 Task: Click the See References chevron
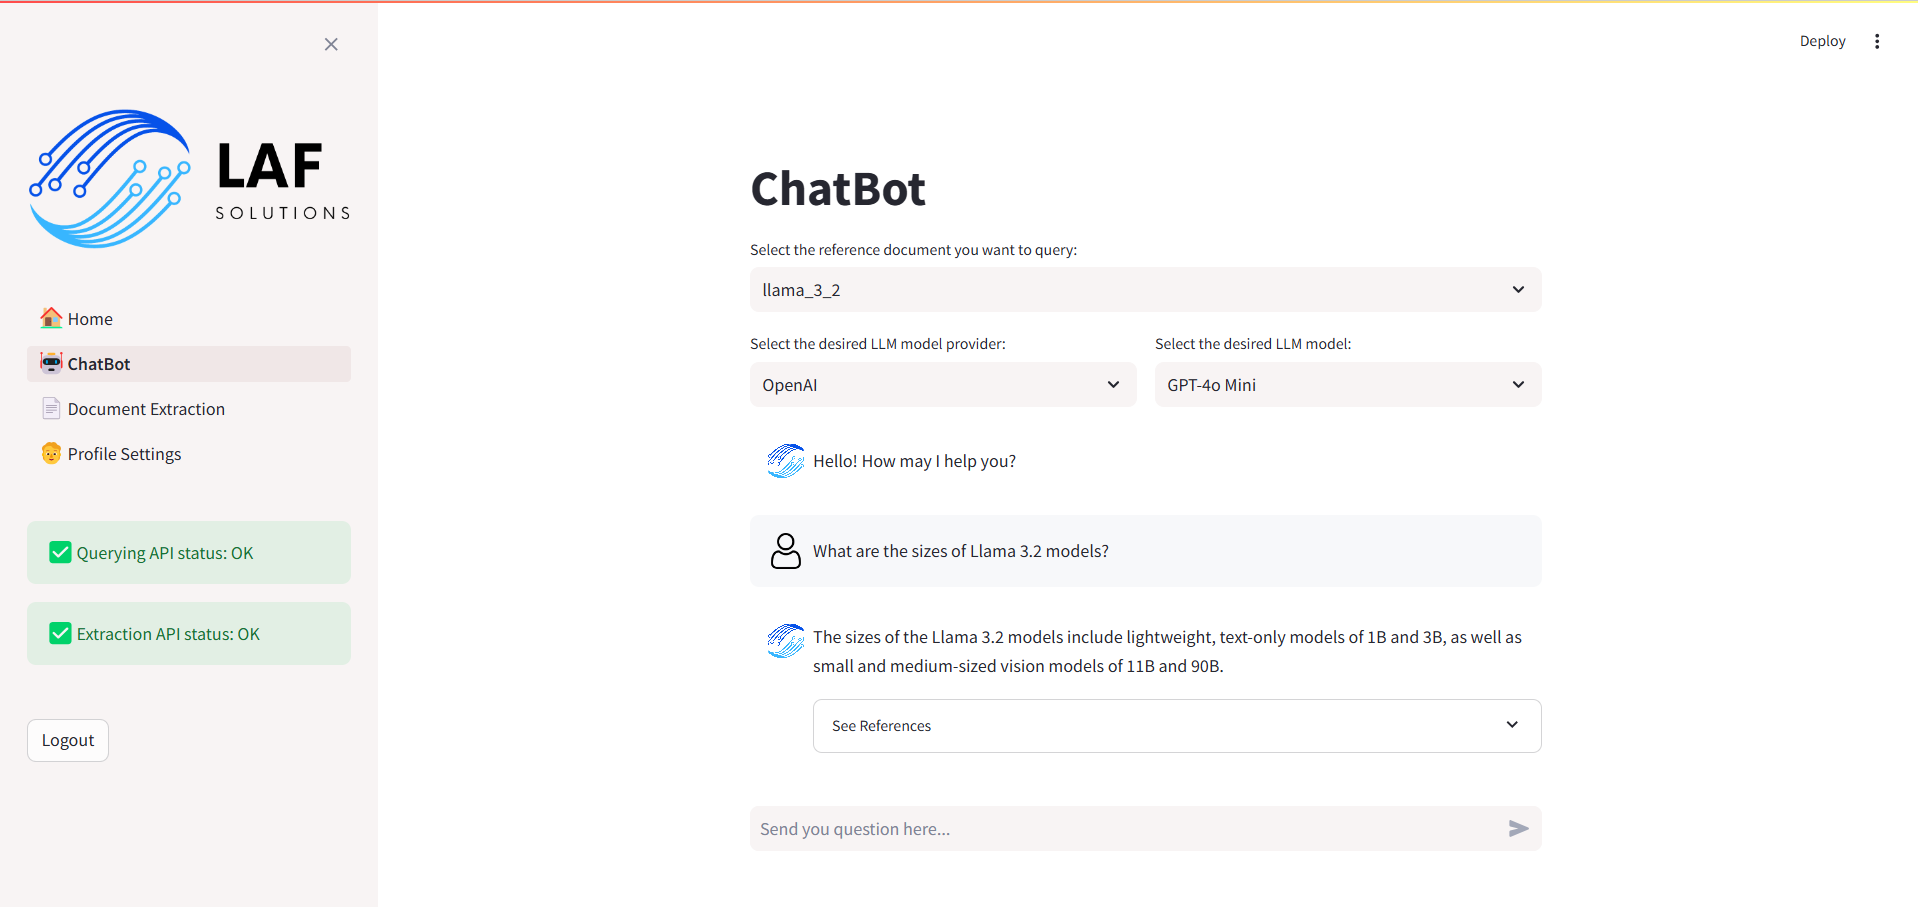(1512, 724)
